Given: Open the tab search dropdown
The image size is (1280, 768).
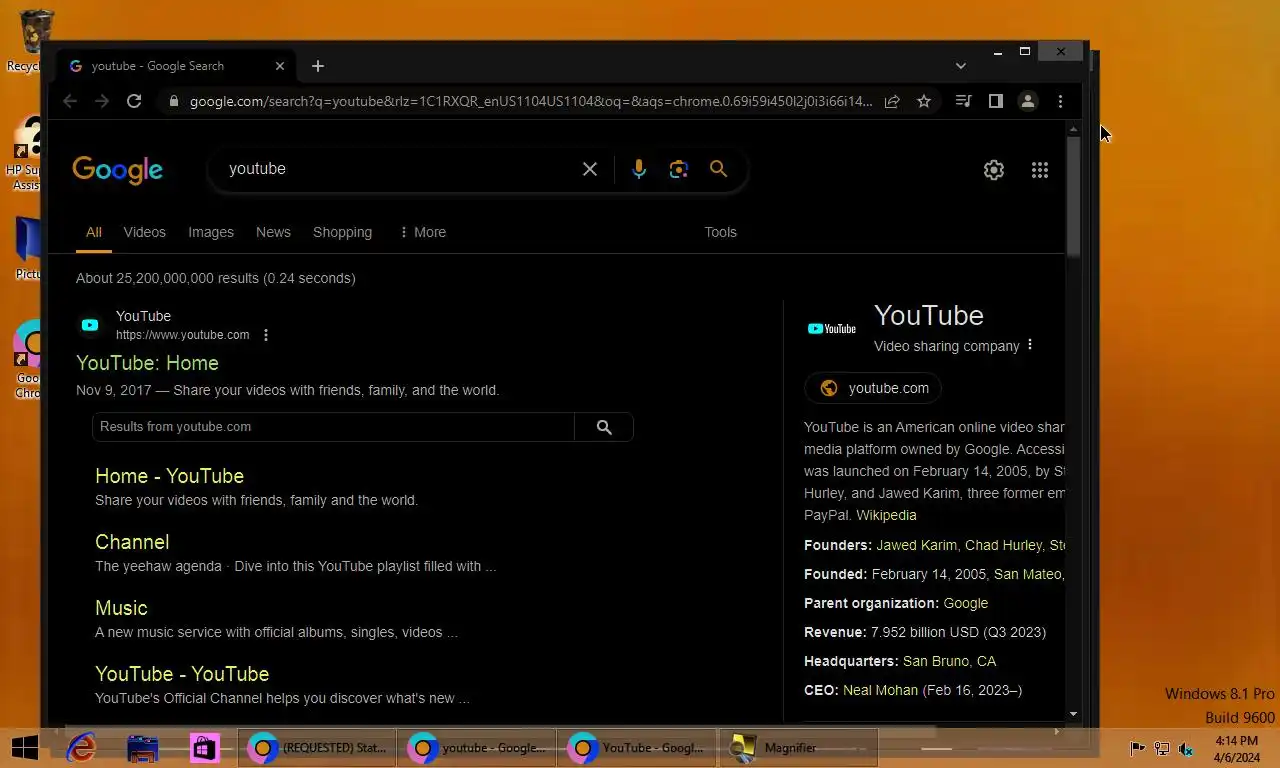Looking at the screenshot, I should pos(961,66).
